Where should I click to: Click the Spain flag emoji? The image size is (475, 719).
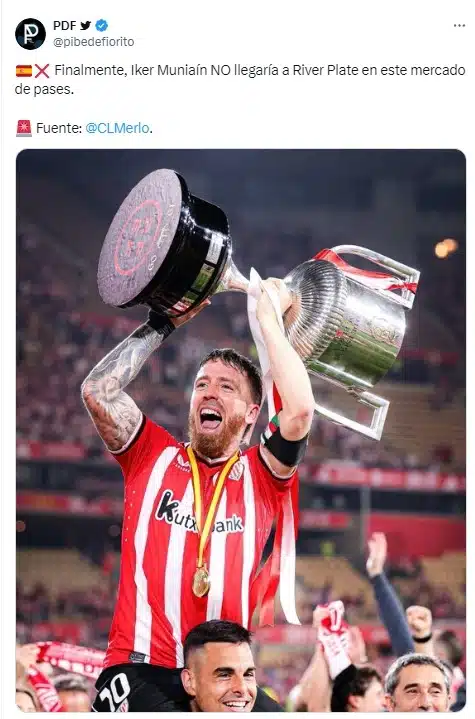pyautogui.click(x=24, y=71)
